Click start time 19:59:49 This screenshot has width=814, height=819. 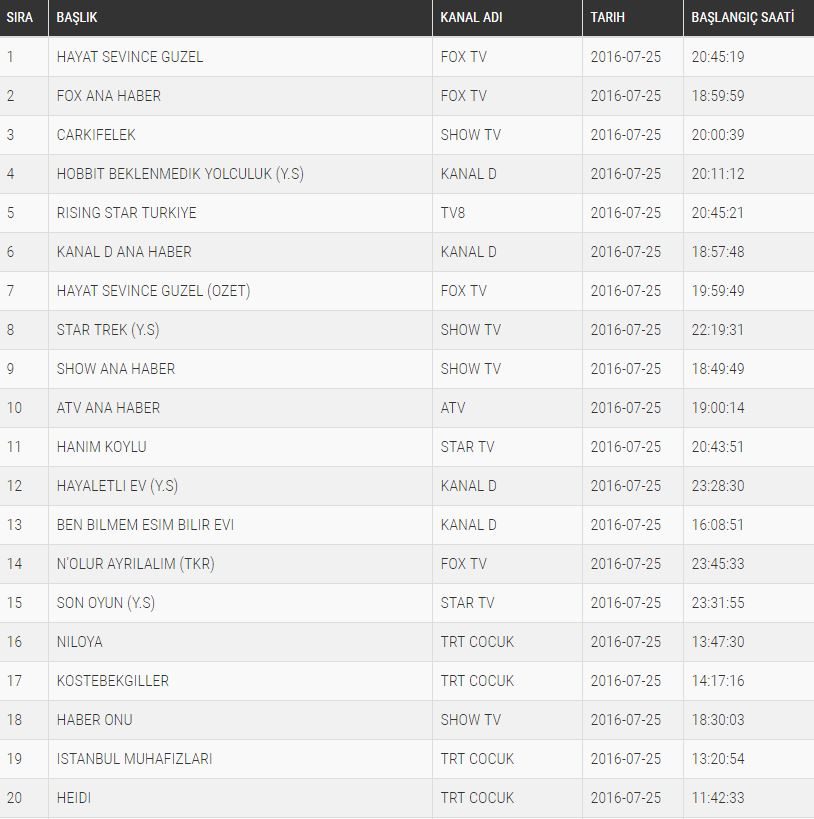coord(718,290)
